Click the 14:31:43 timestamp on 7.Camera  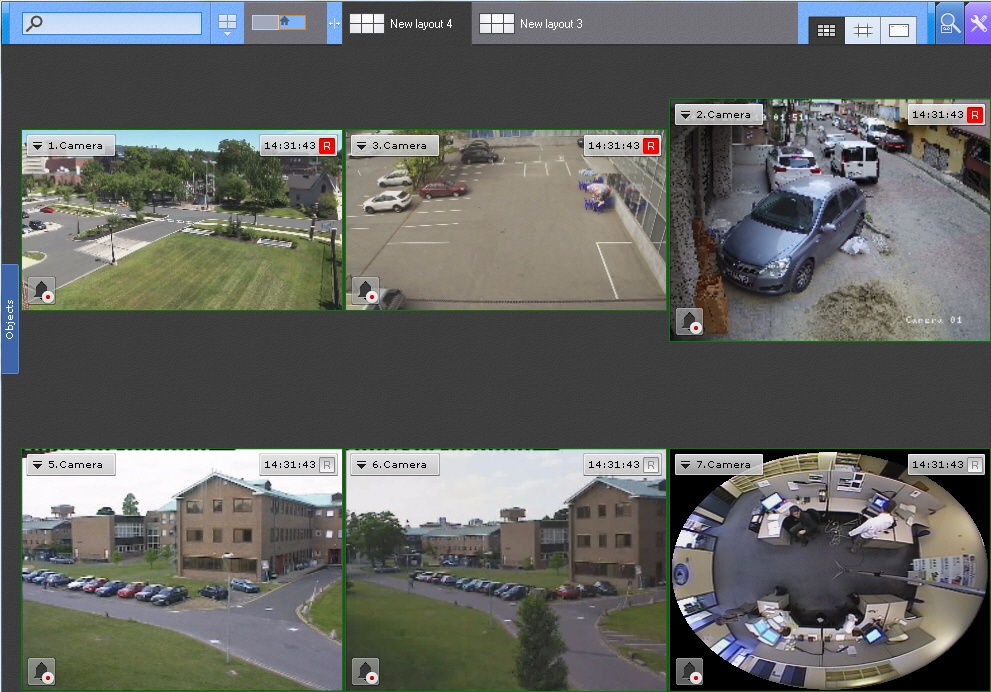coord(937,465)
